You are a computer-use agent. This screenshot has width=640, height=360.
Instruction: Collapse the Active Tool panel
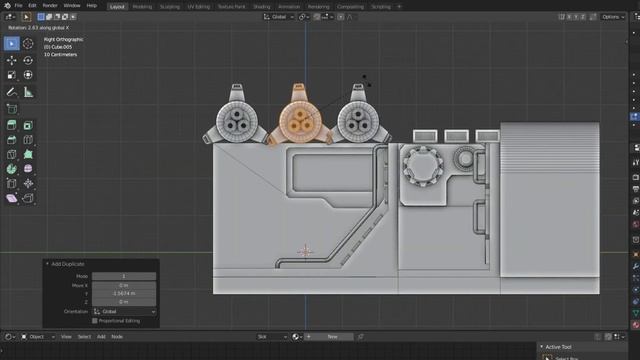tap(542, 347)
